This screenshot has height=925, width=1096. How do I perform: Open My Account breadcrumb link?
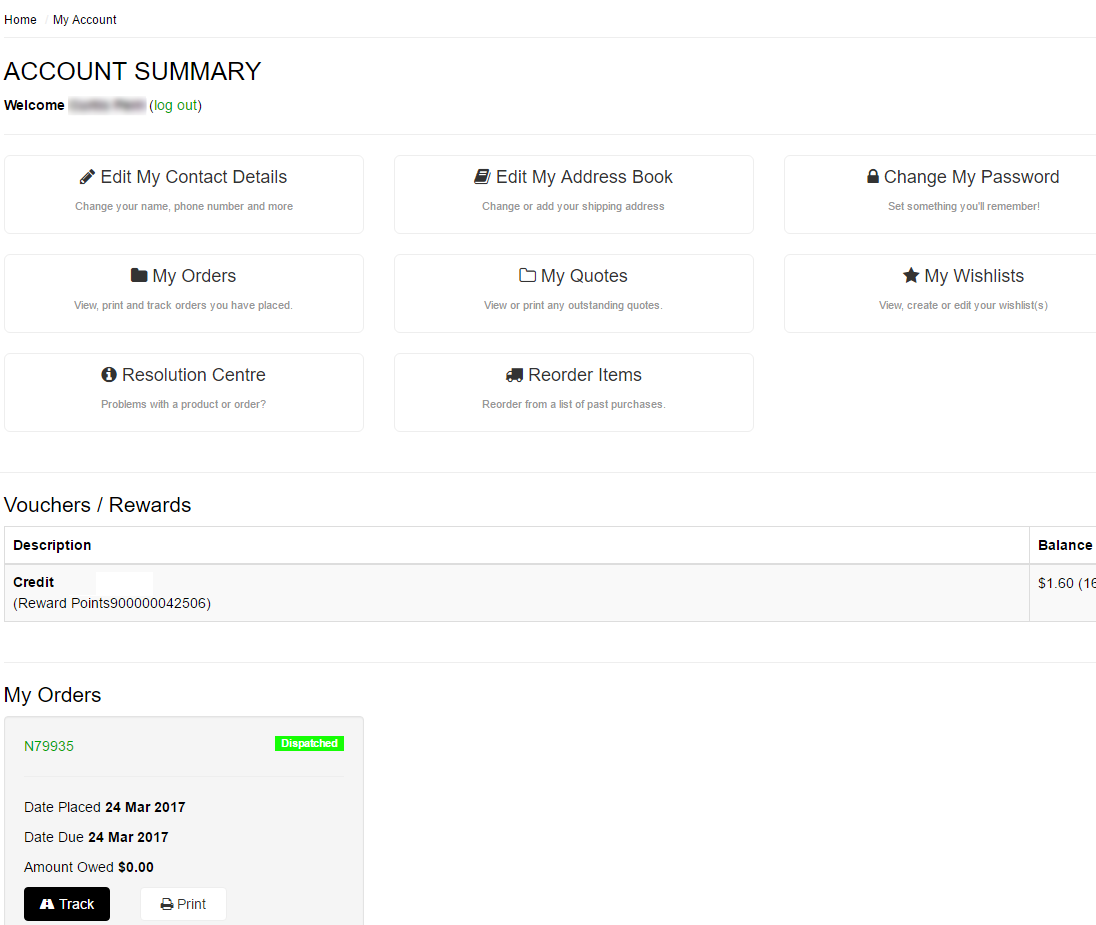[x=85, y=20]
